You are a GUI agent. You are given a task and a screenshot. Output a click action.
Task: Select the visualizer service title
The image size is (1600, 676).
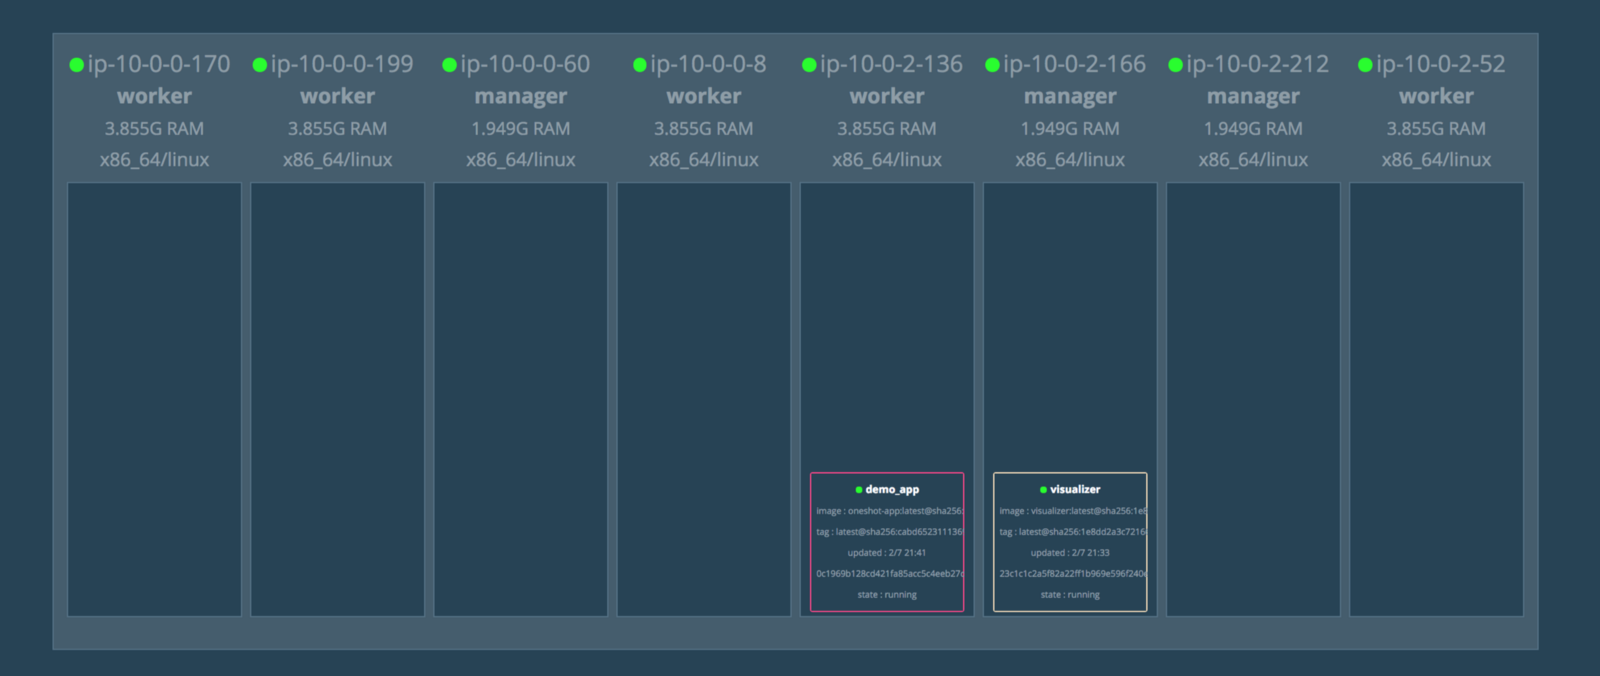(x=1075, y=489)
